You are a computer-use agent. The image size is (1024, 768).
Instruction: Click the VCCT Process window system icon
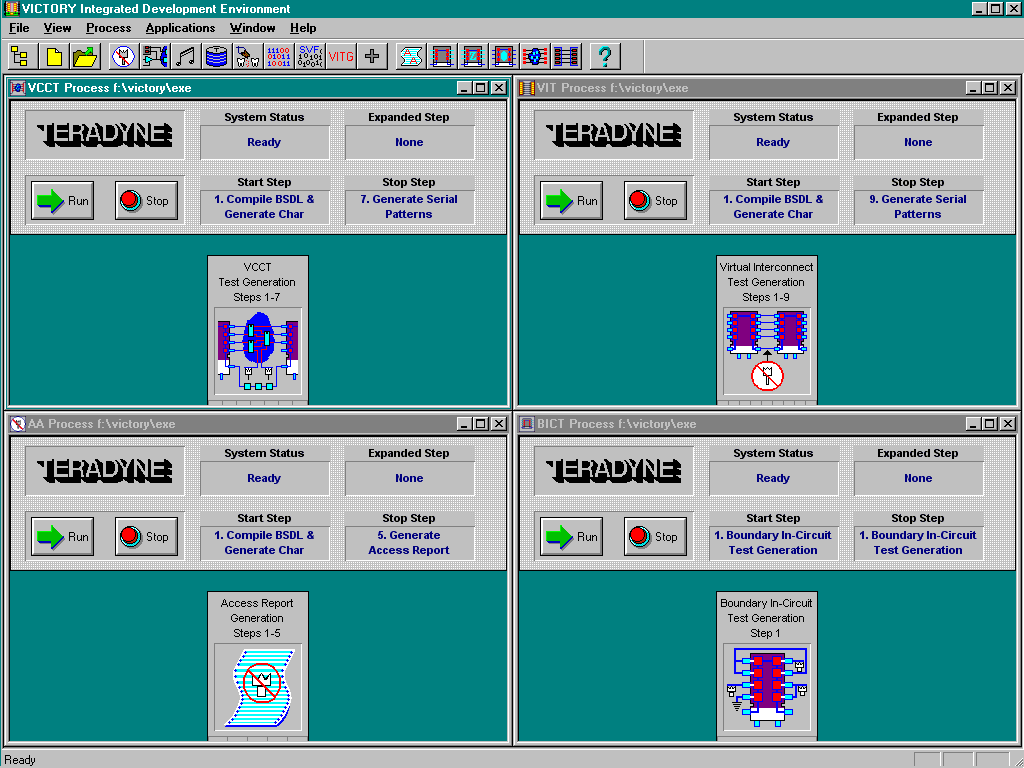tap(18, 88)
